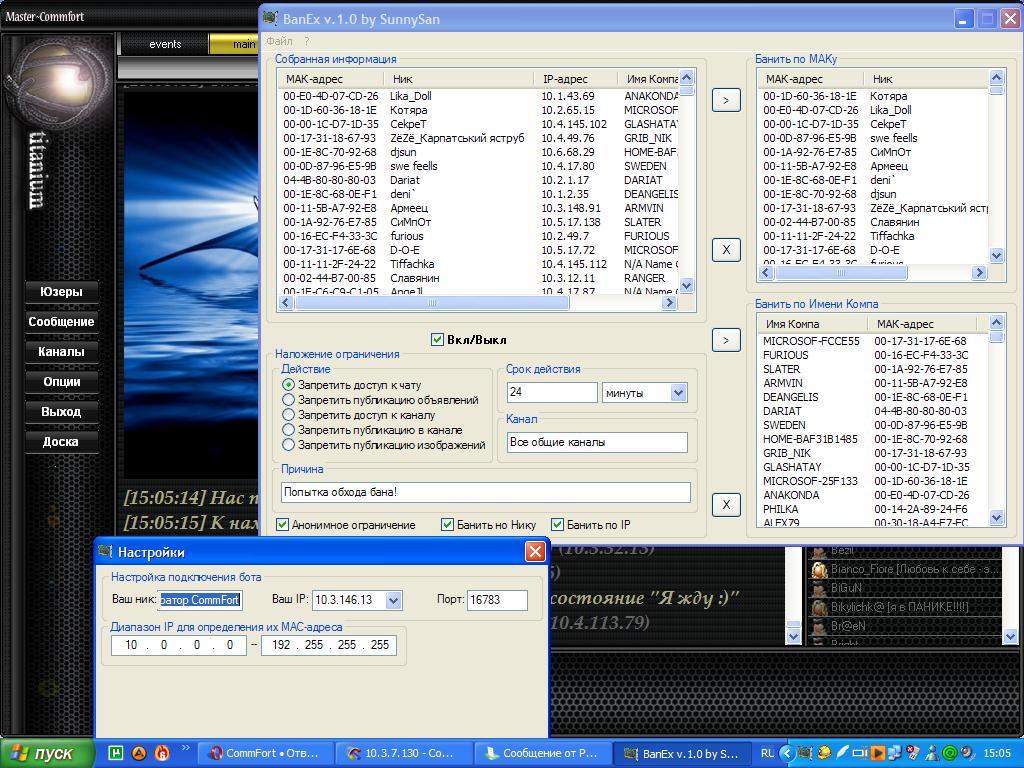Click the Причина reason text field

486,492
